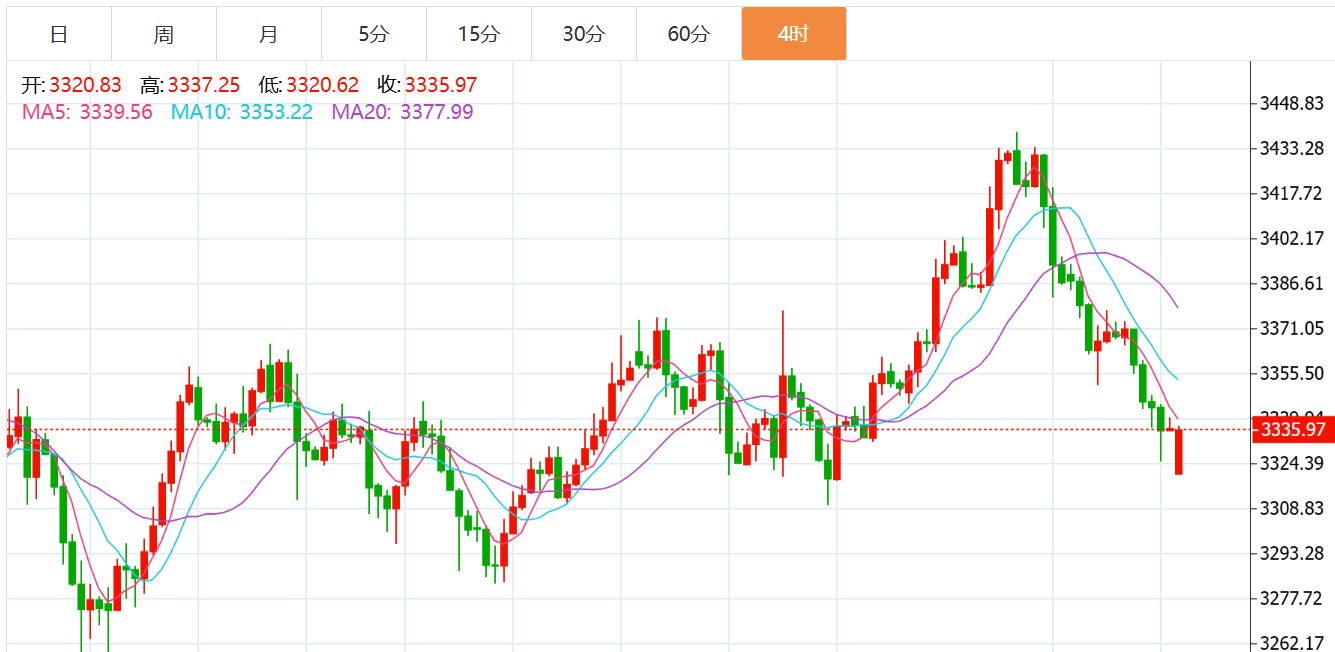
Task: Click the 3277.72 price axis label
Action: click(x=1291, y=598)
